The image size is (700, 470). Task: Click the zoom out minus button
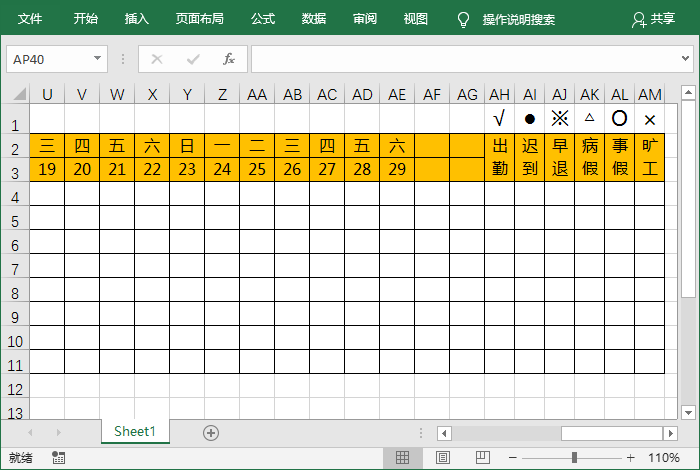512,458
